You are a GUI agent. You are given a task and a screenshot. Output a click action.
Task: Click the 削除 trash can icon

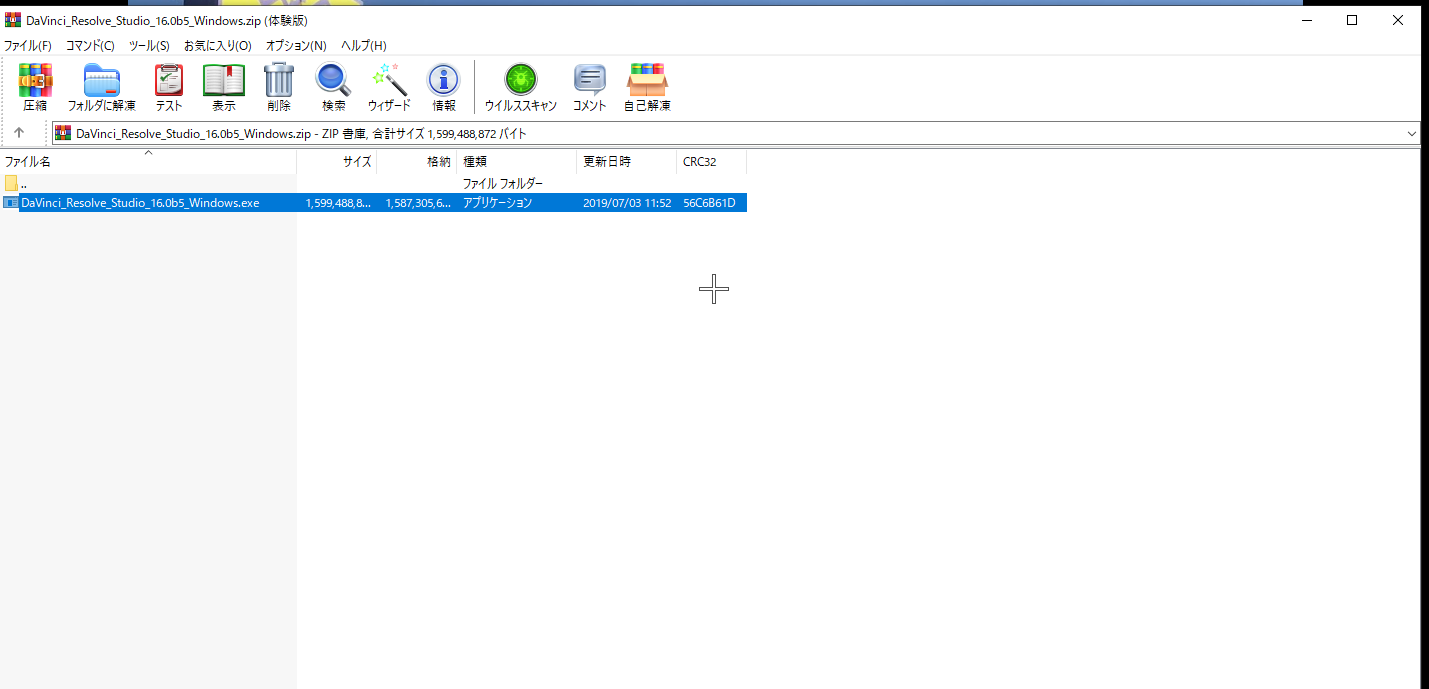point(278,86)
